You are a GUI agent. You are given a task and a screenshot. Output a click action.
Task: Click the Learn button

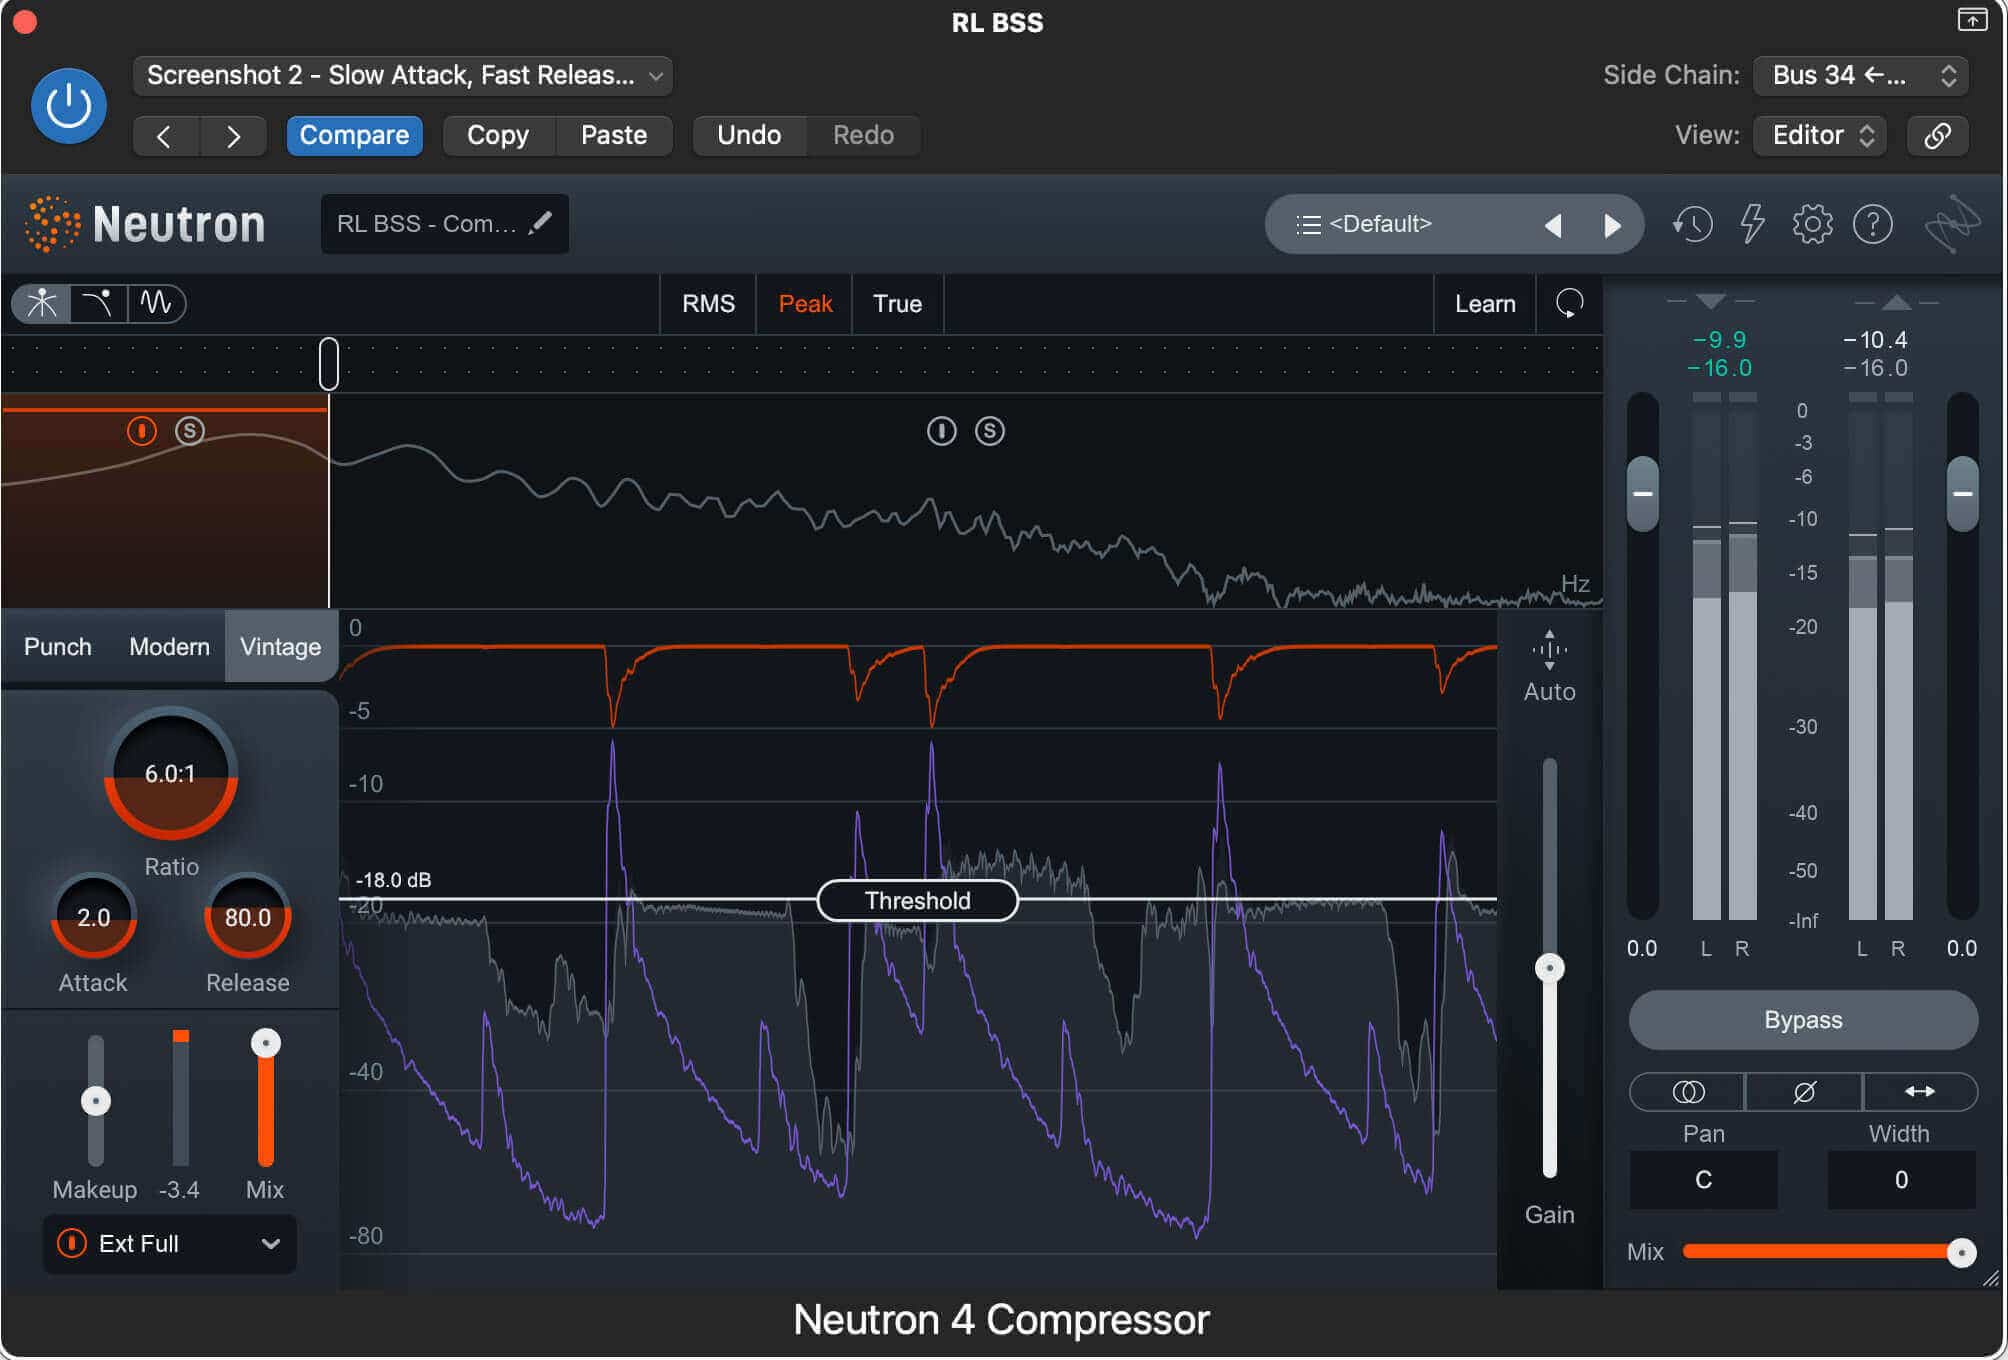[x=1485, y=304]
